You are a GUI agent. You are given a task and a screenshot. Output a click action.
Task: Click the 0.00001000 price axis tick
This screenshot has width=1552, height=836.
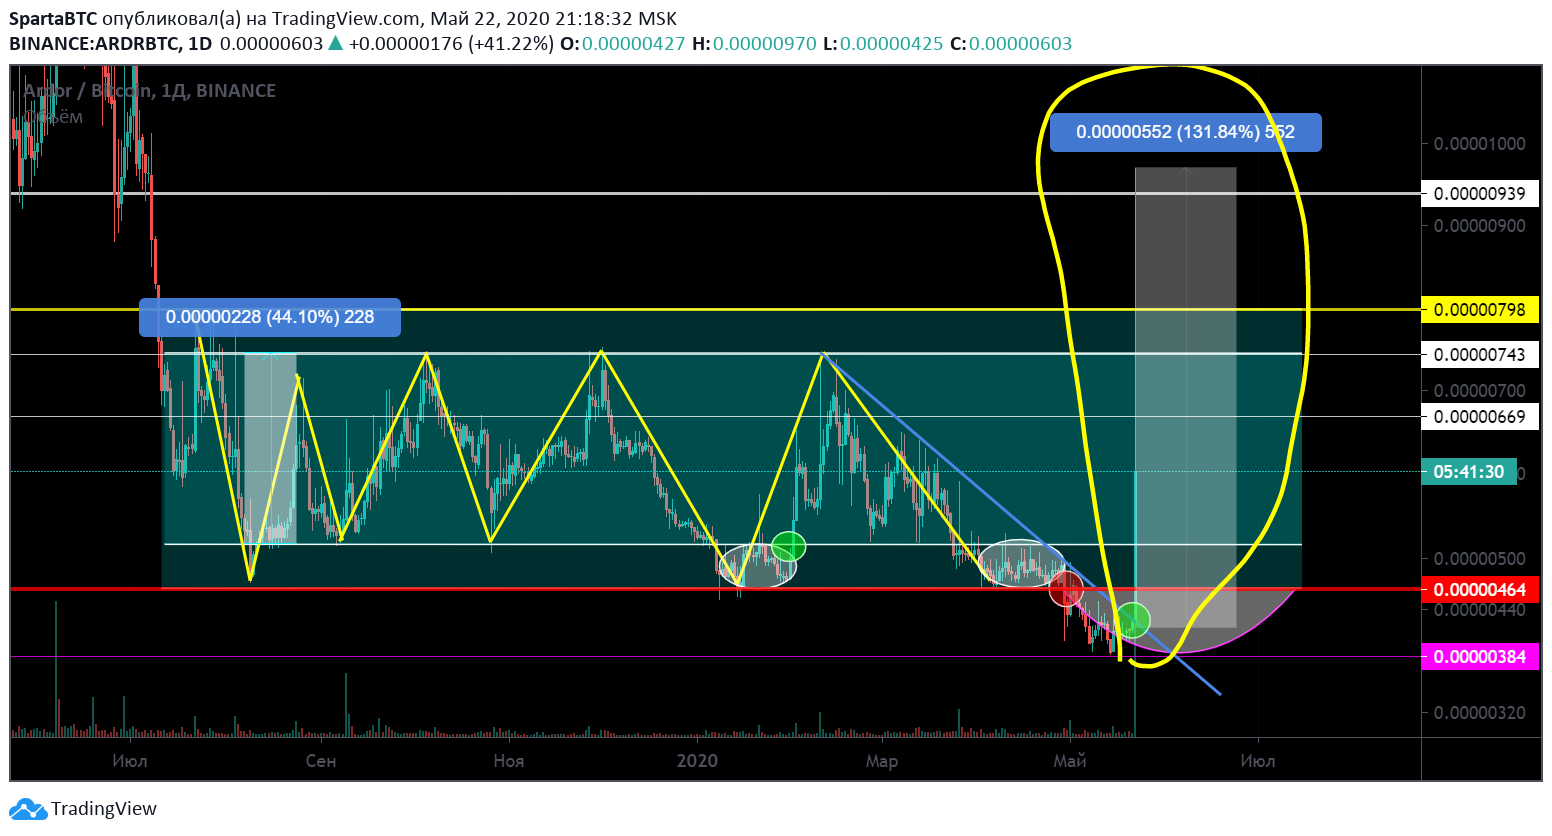1480,144
